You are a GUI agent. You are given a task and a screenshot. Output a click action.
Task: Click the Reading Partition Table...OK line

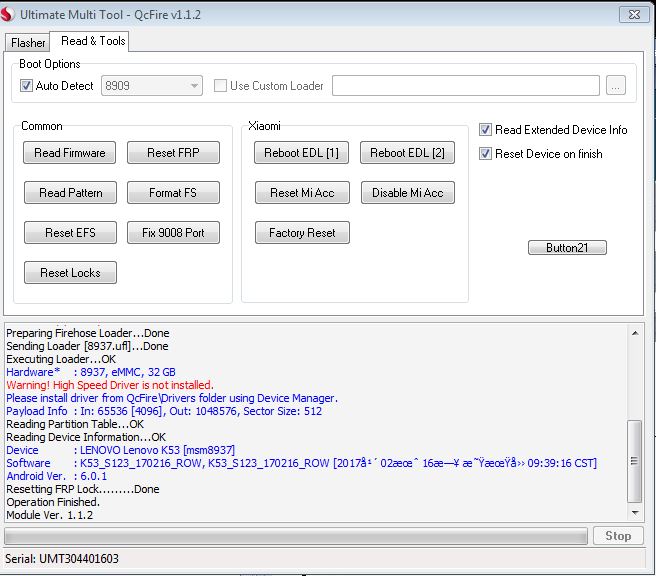click(75, 424)
